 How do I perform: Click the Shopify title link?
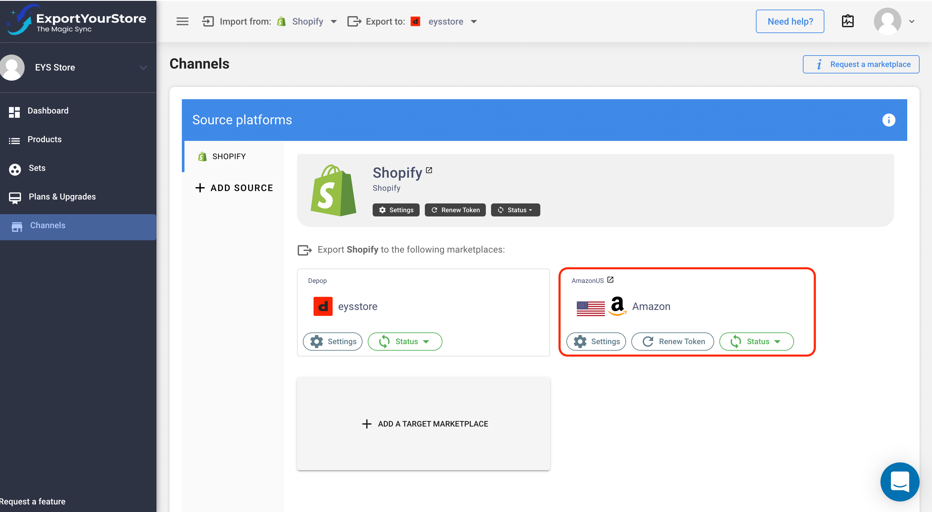[397, 172]
